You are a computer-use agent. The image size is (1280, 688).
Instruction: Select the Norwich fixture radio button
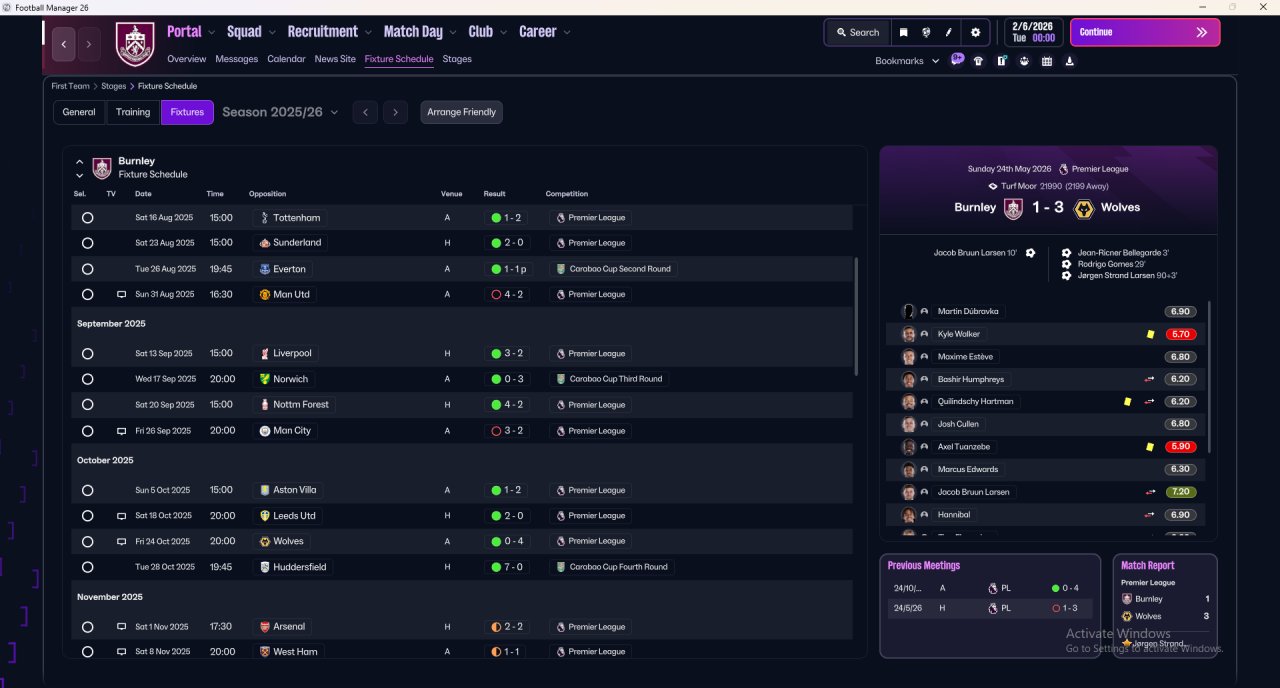(87, 379)
